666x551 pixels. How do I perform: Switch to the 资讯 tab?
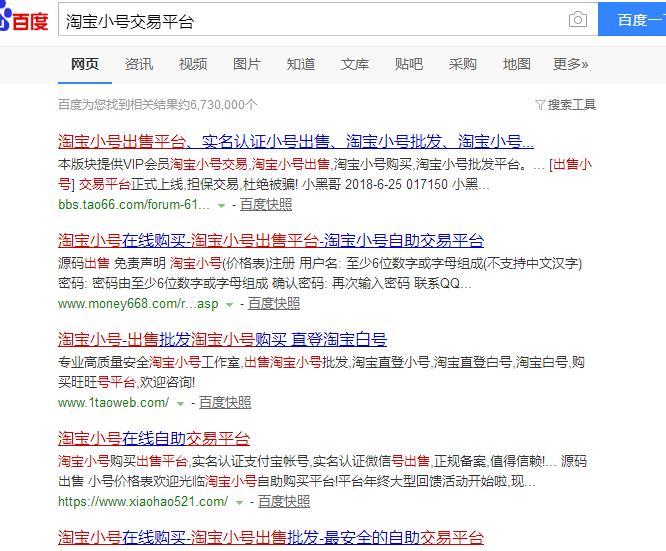coord(139,64)
